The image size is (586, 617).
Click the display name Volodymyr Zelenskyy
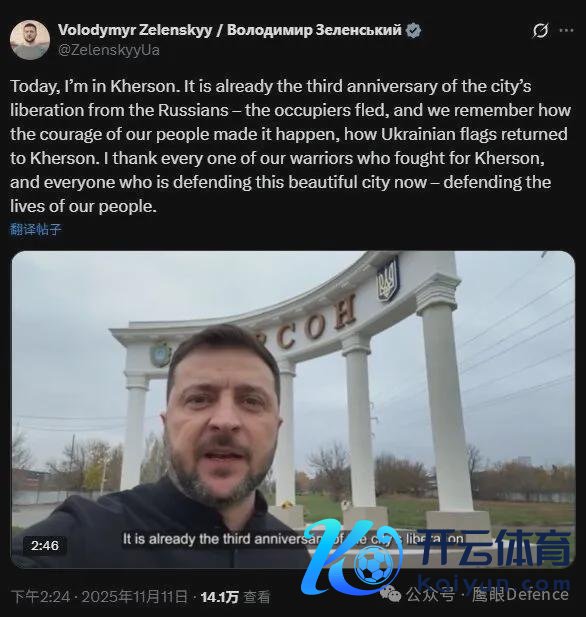point(135,30)
